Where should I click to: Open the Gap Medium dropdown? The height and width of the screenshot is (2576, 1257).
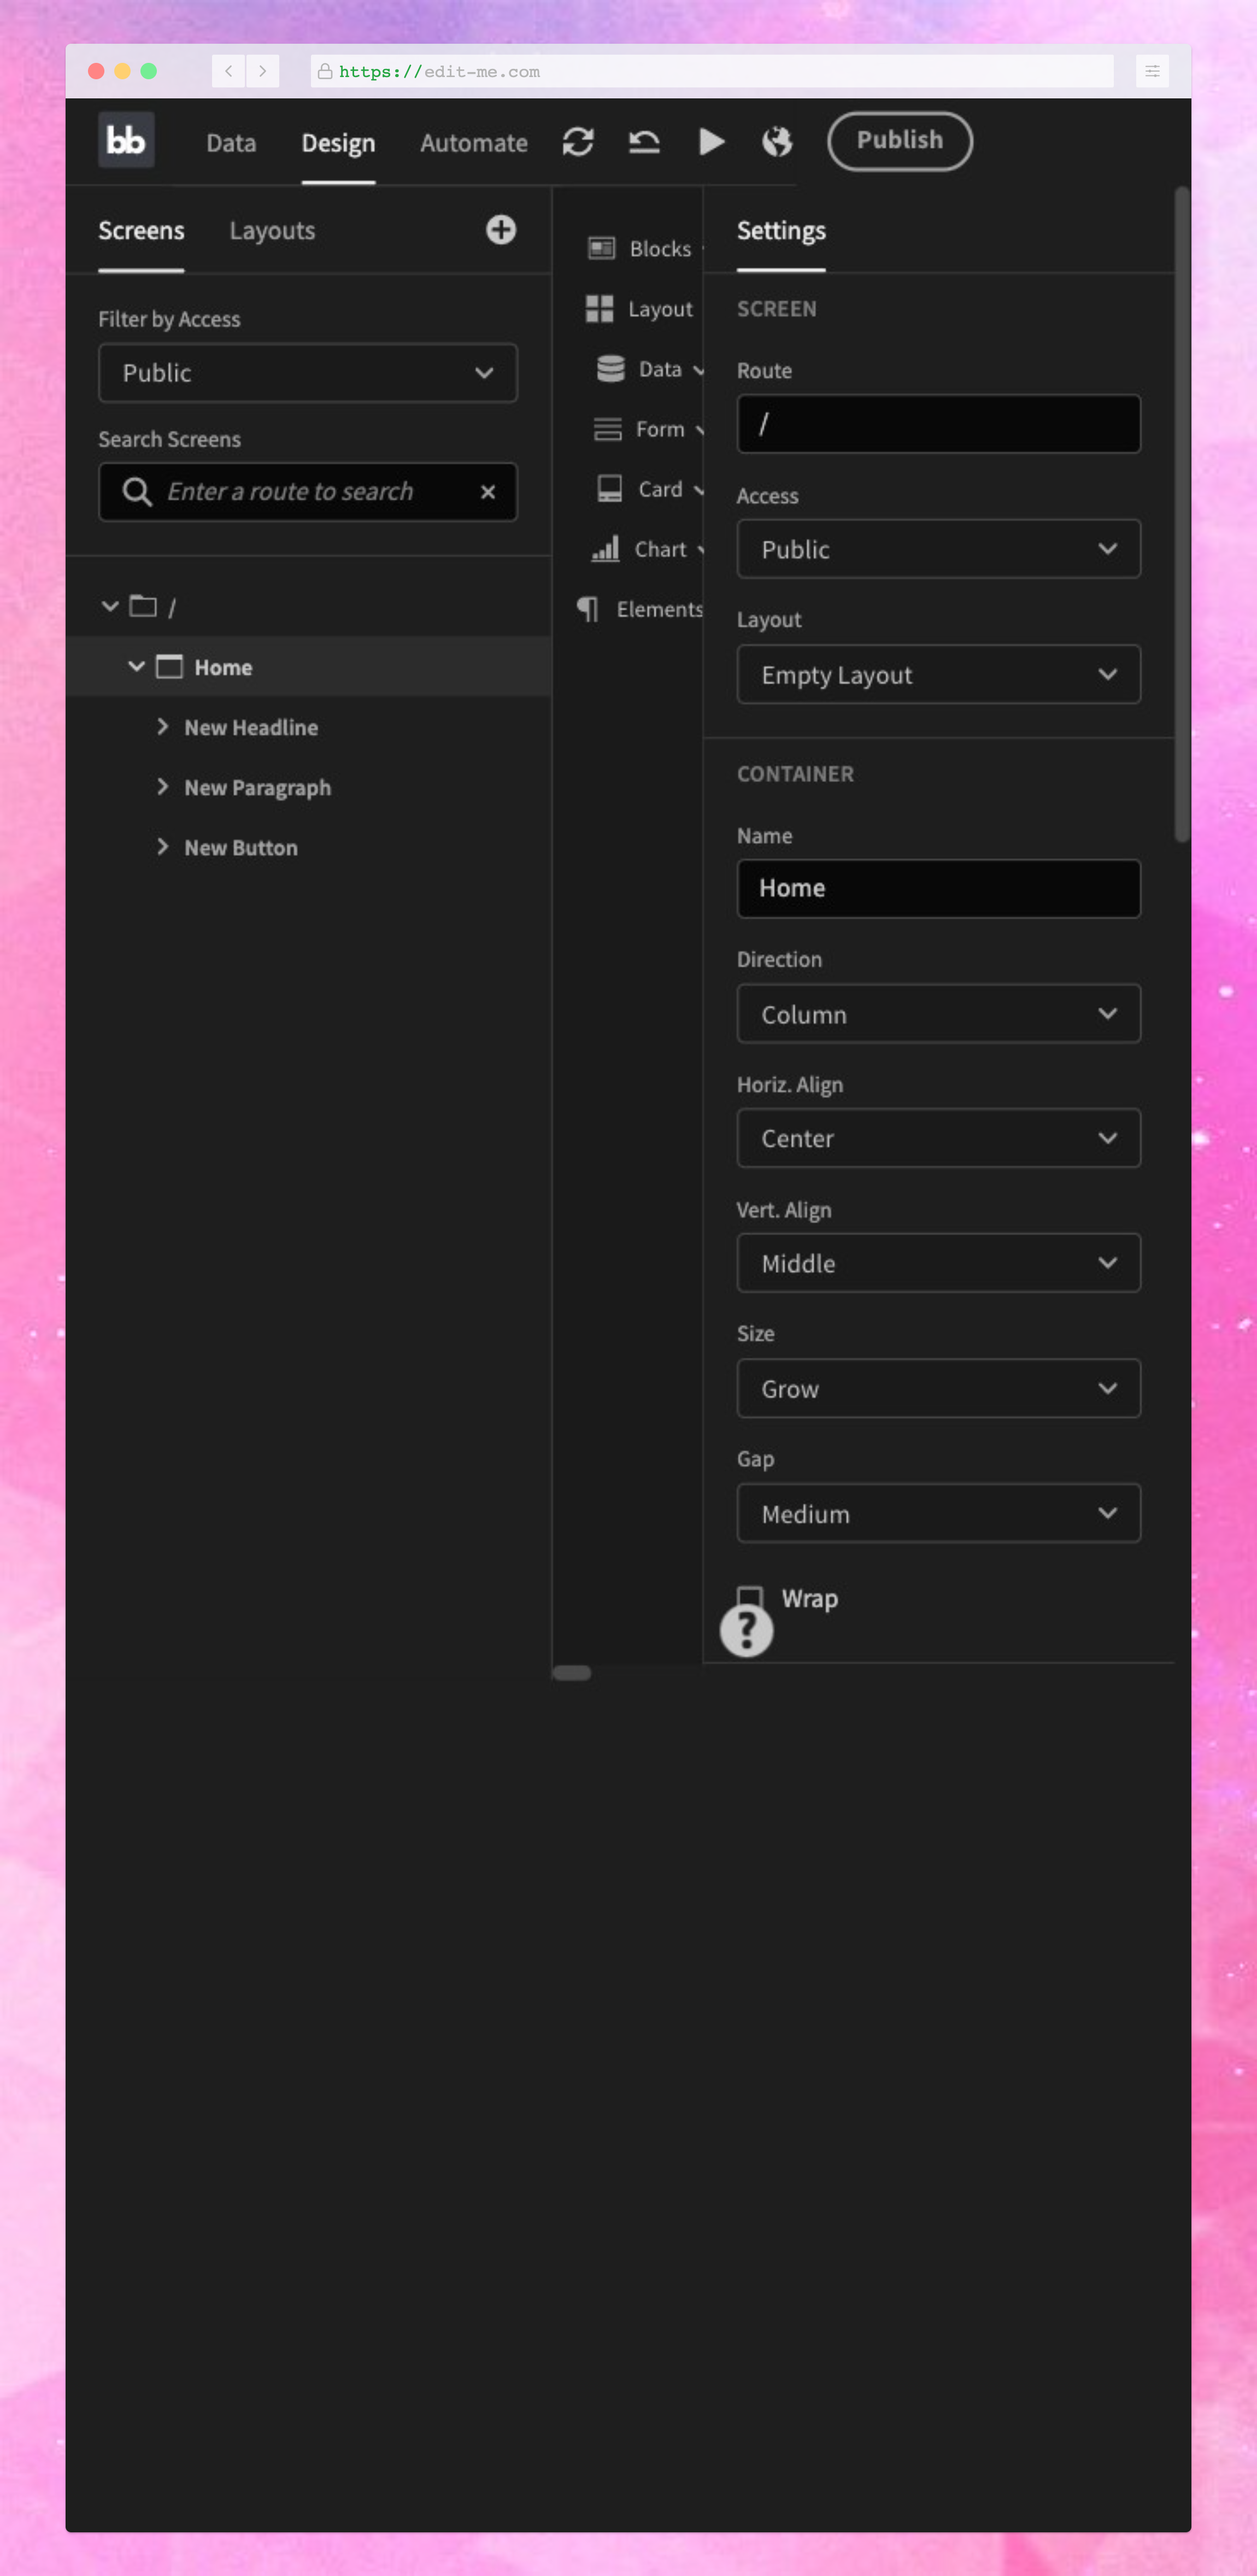pyautogui.click(x=938, y=1513)
